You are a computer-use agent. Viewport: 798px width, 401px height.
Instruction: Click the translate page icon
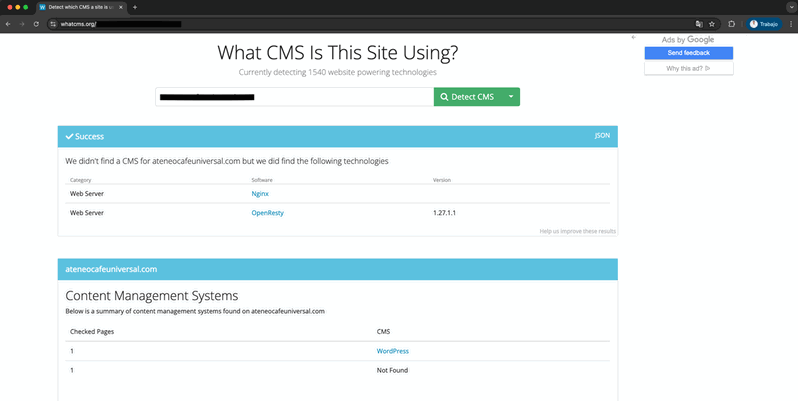tap(699, 24)
